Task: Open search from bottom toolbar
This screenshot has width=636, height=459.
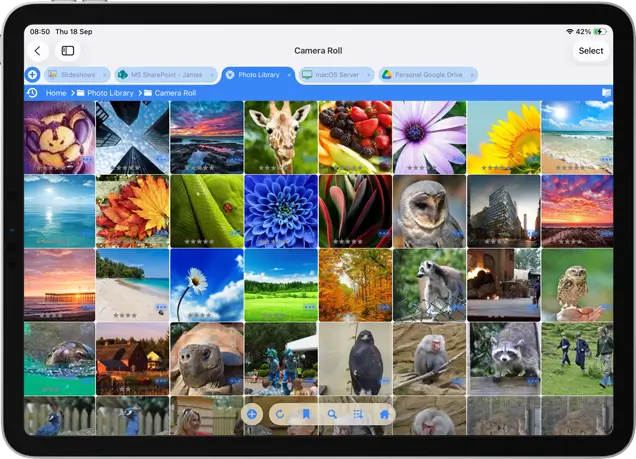Action: (332, 414)
